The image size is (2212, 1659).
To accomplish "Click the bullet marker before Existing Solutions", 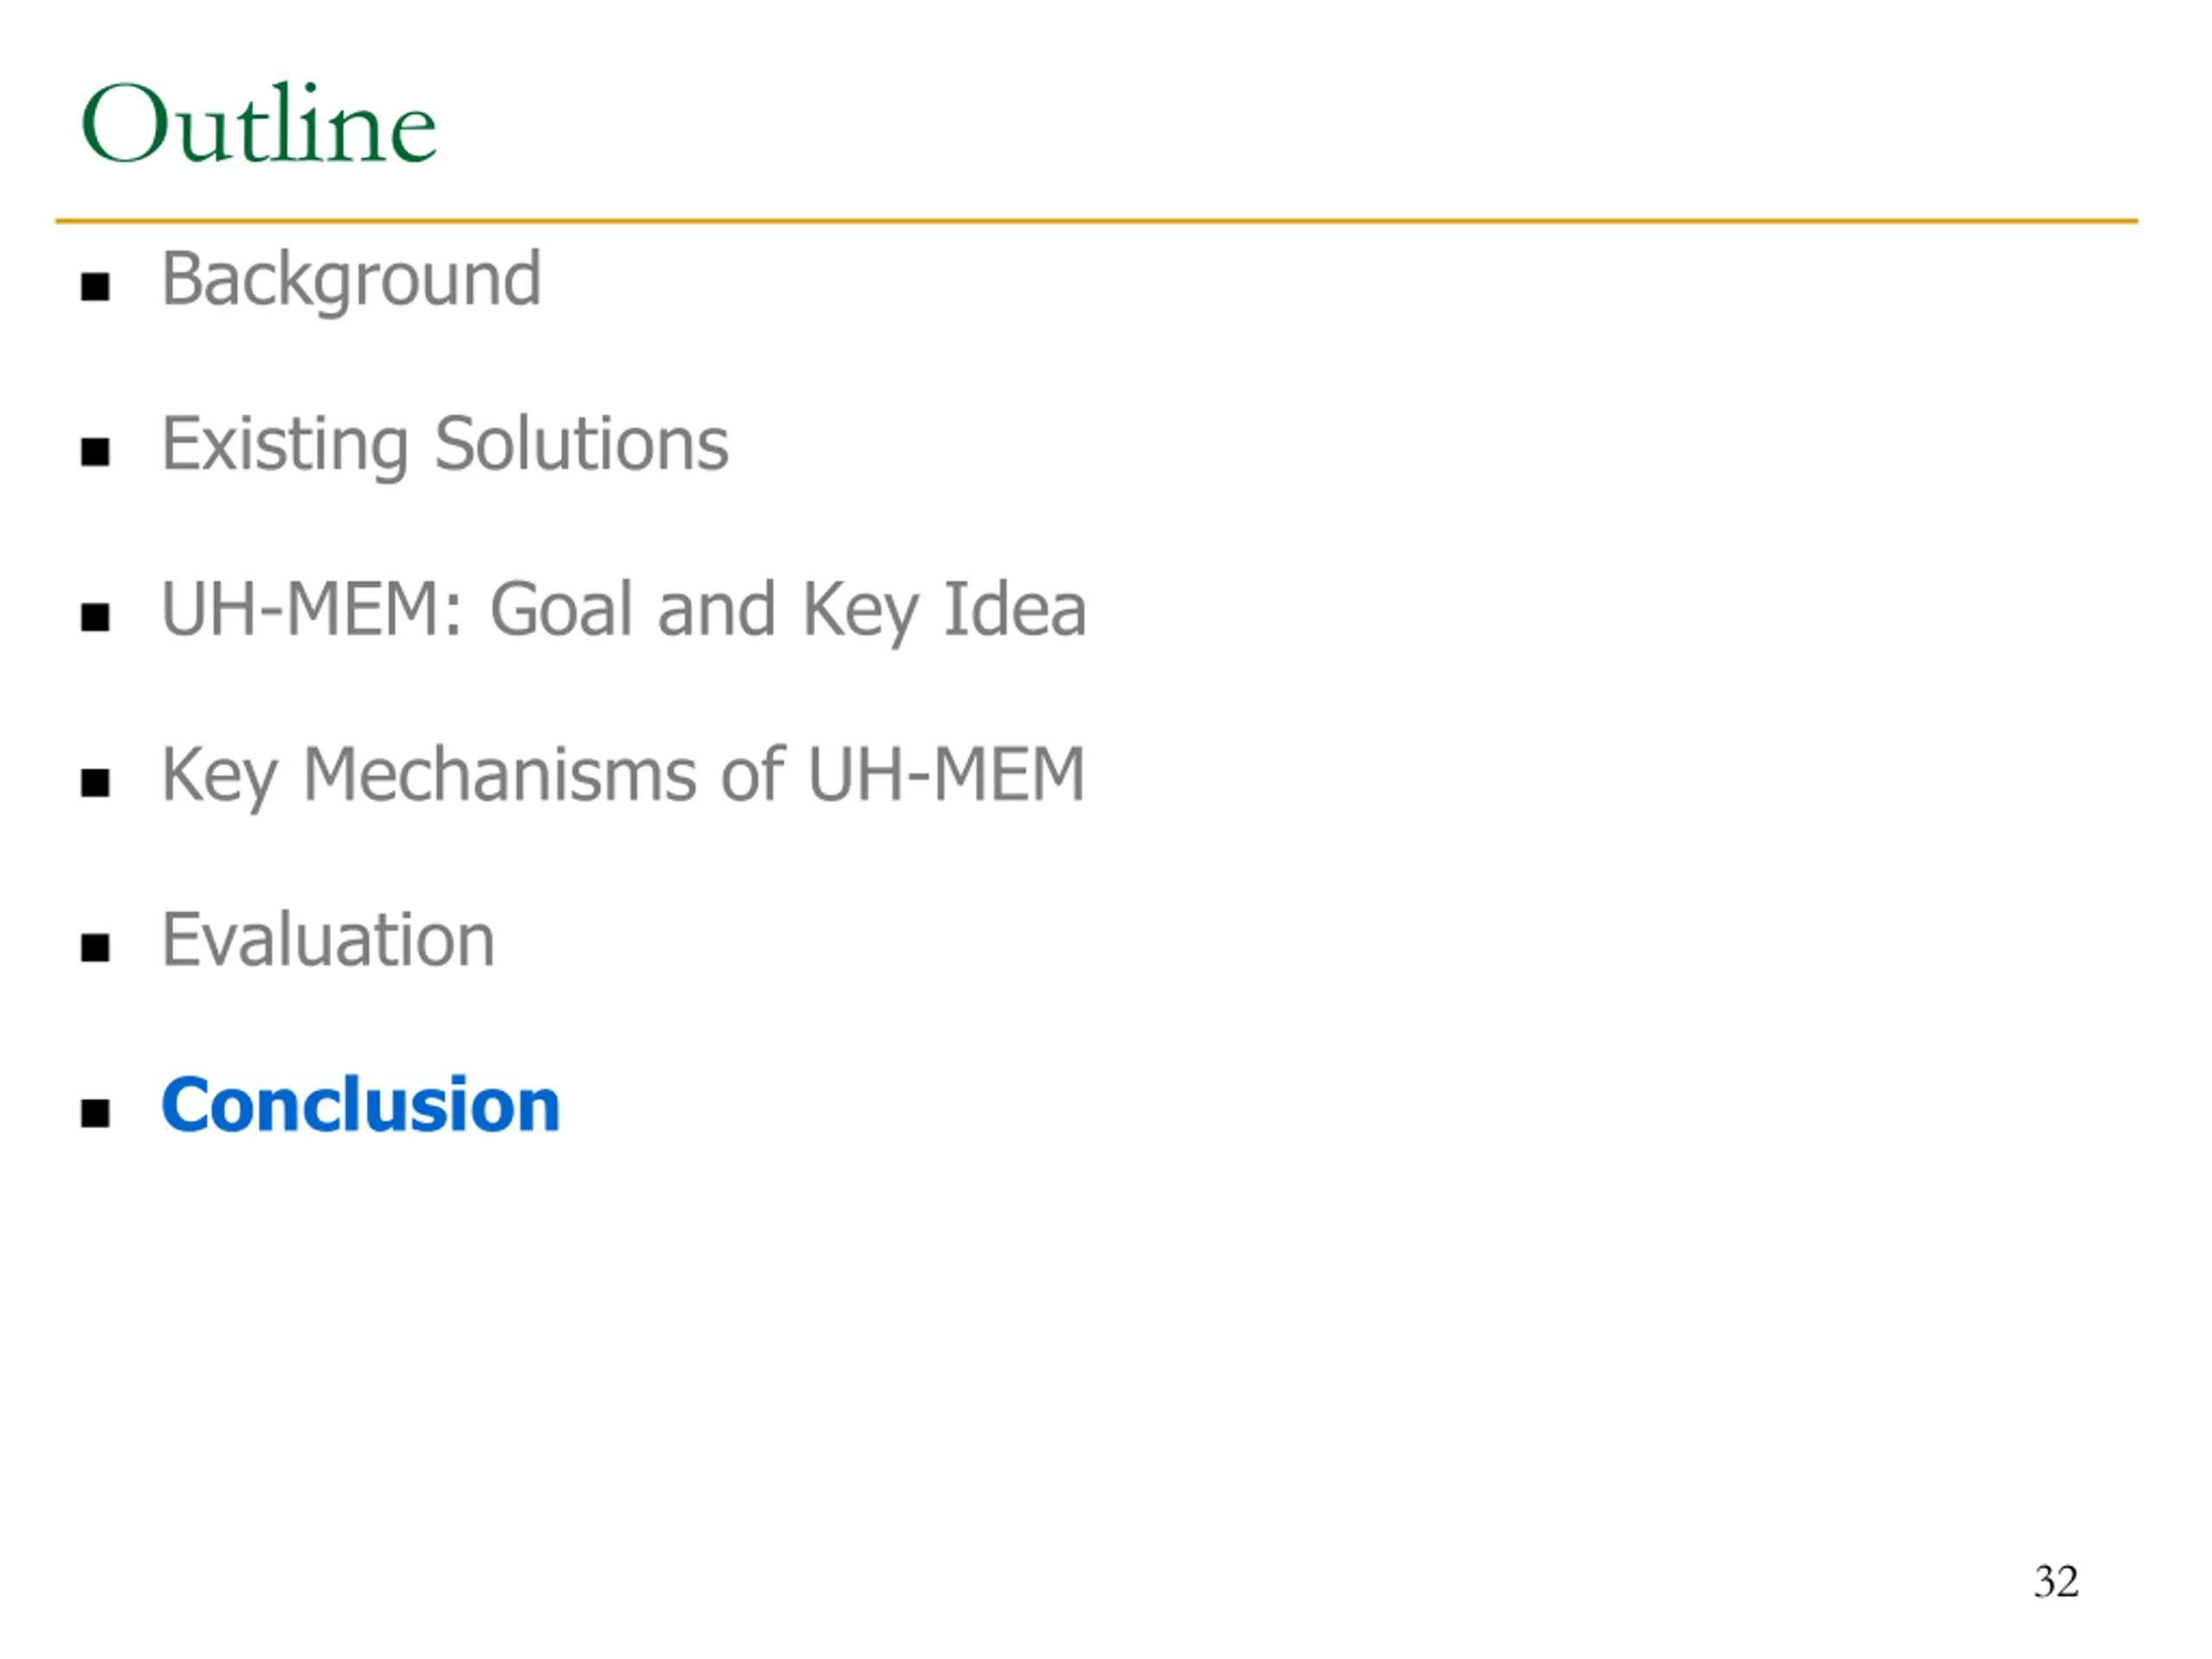I will click(95, 452).
